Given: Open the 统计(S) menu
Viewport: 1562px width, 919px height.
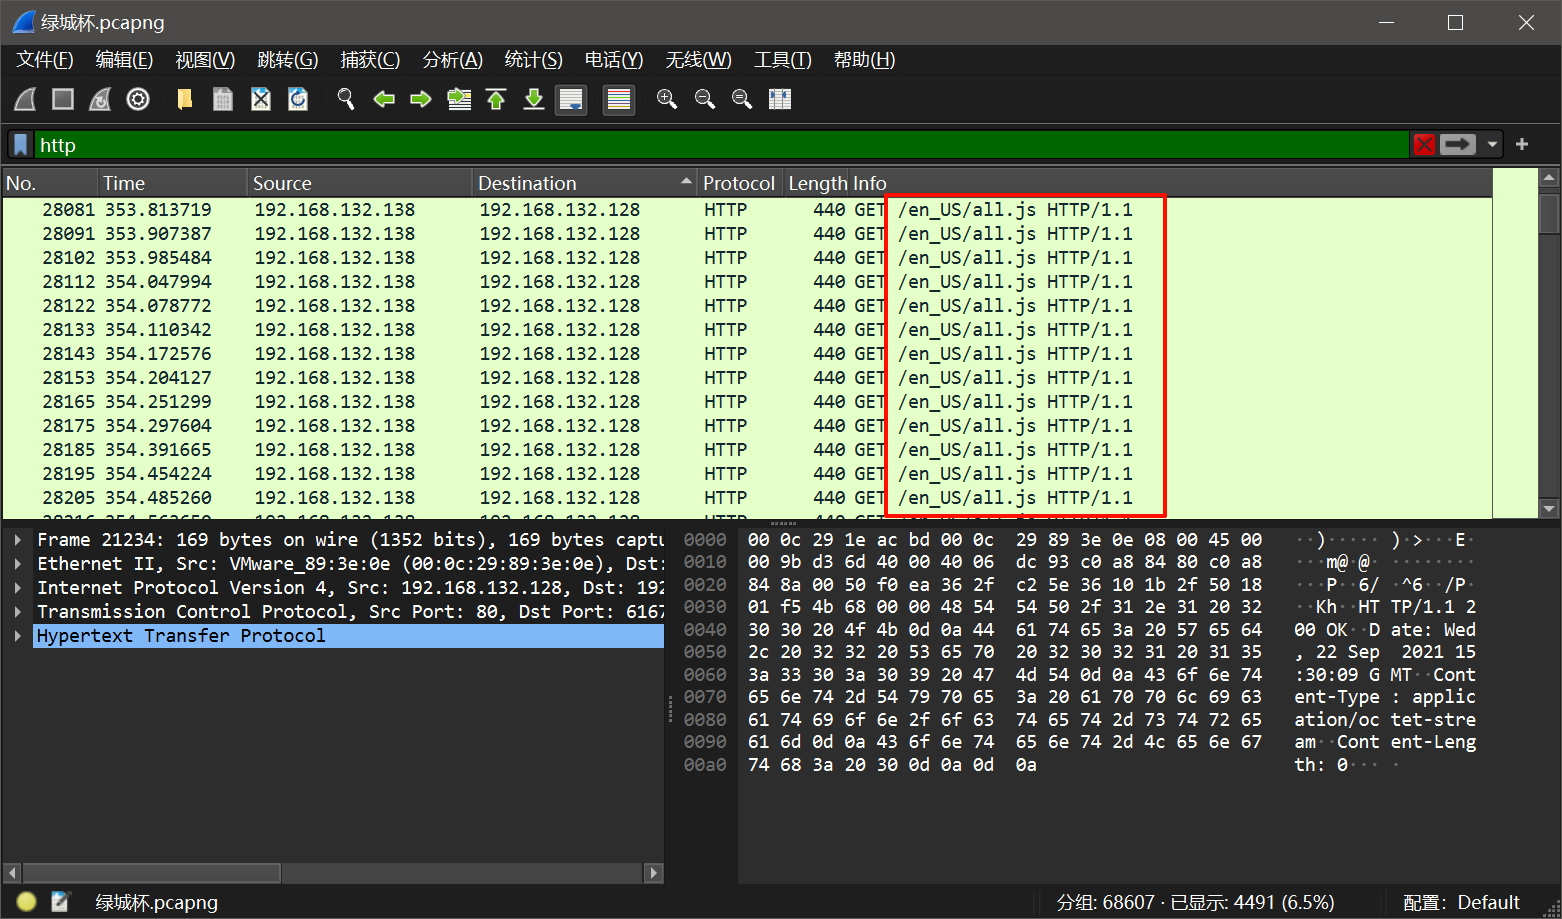Looking at the screenshot, I should [x=533, y=60].
